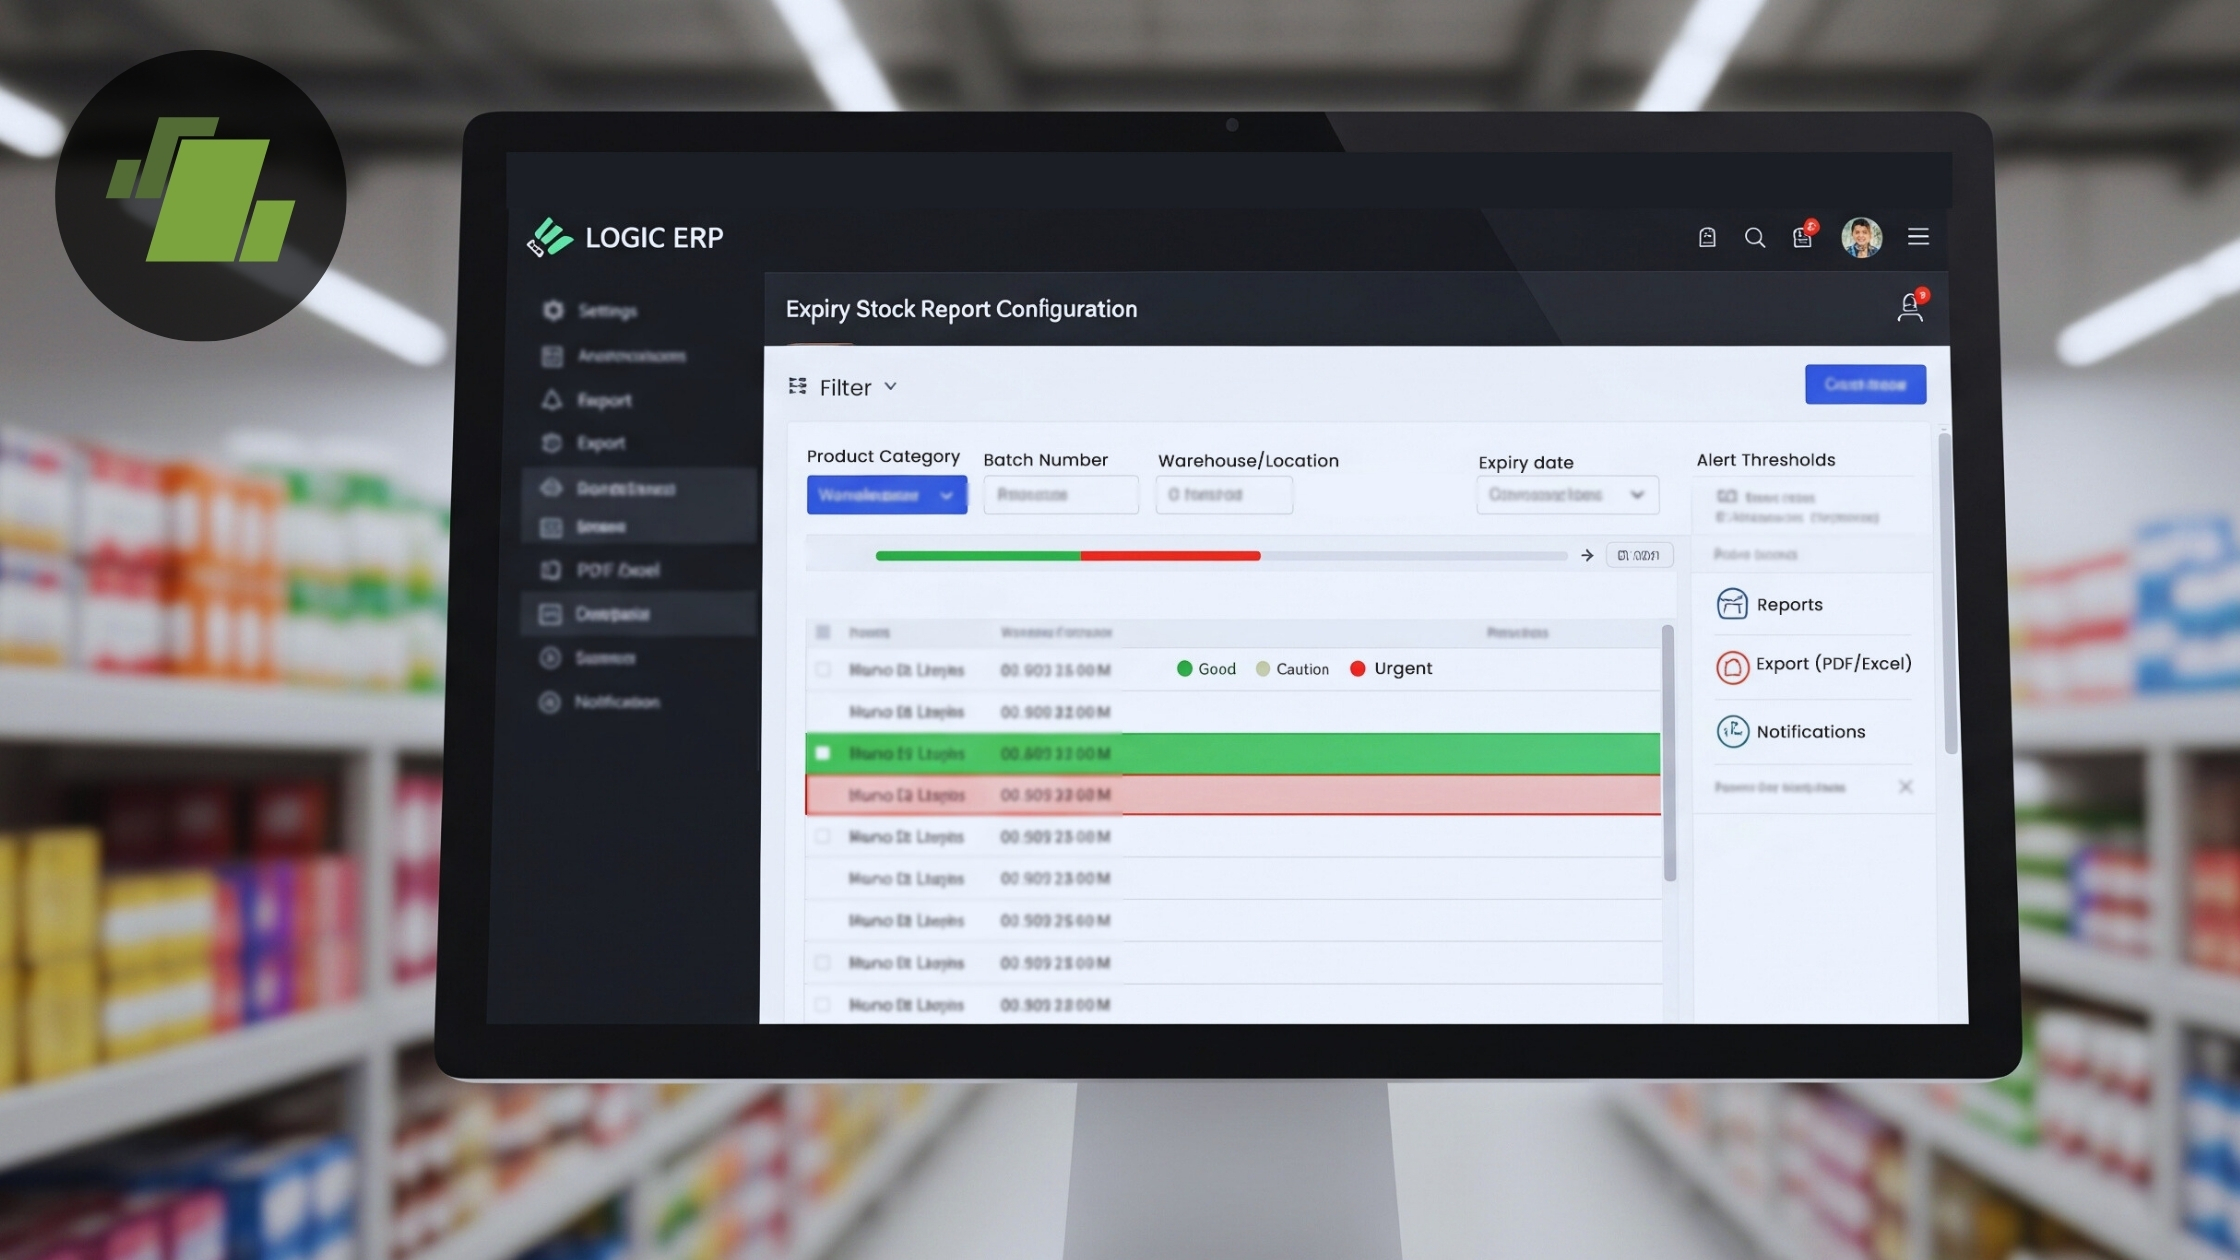2240x1260 pixels.
Task: Open the hamburger menu at top right
Action: [x=1918, y=237]
